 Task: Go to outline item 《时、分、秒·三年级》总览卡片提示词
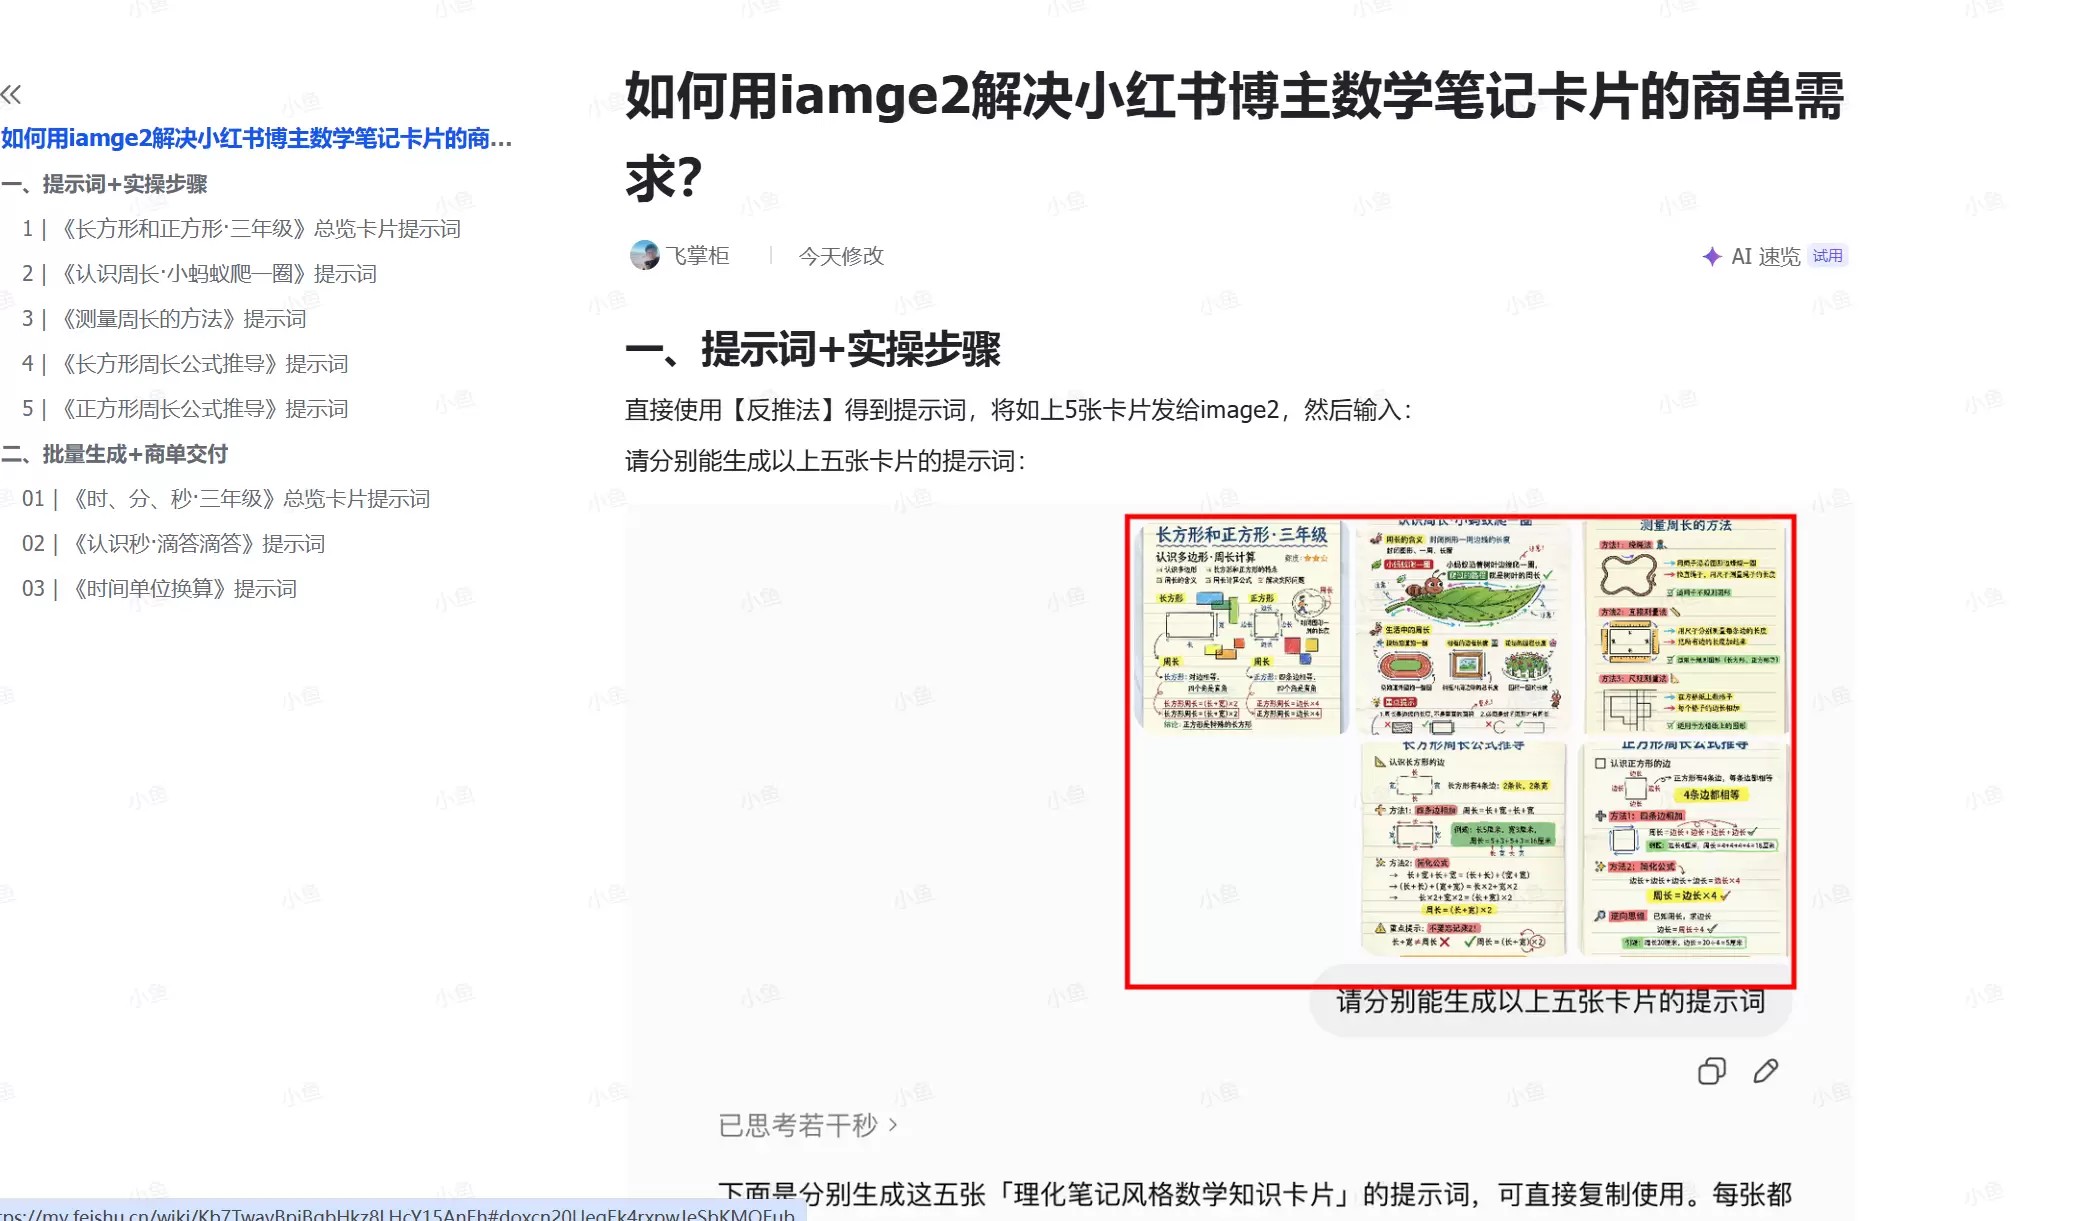tap(226, 499)
